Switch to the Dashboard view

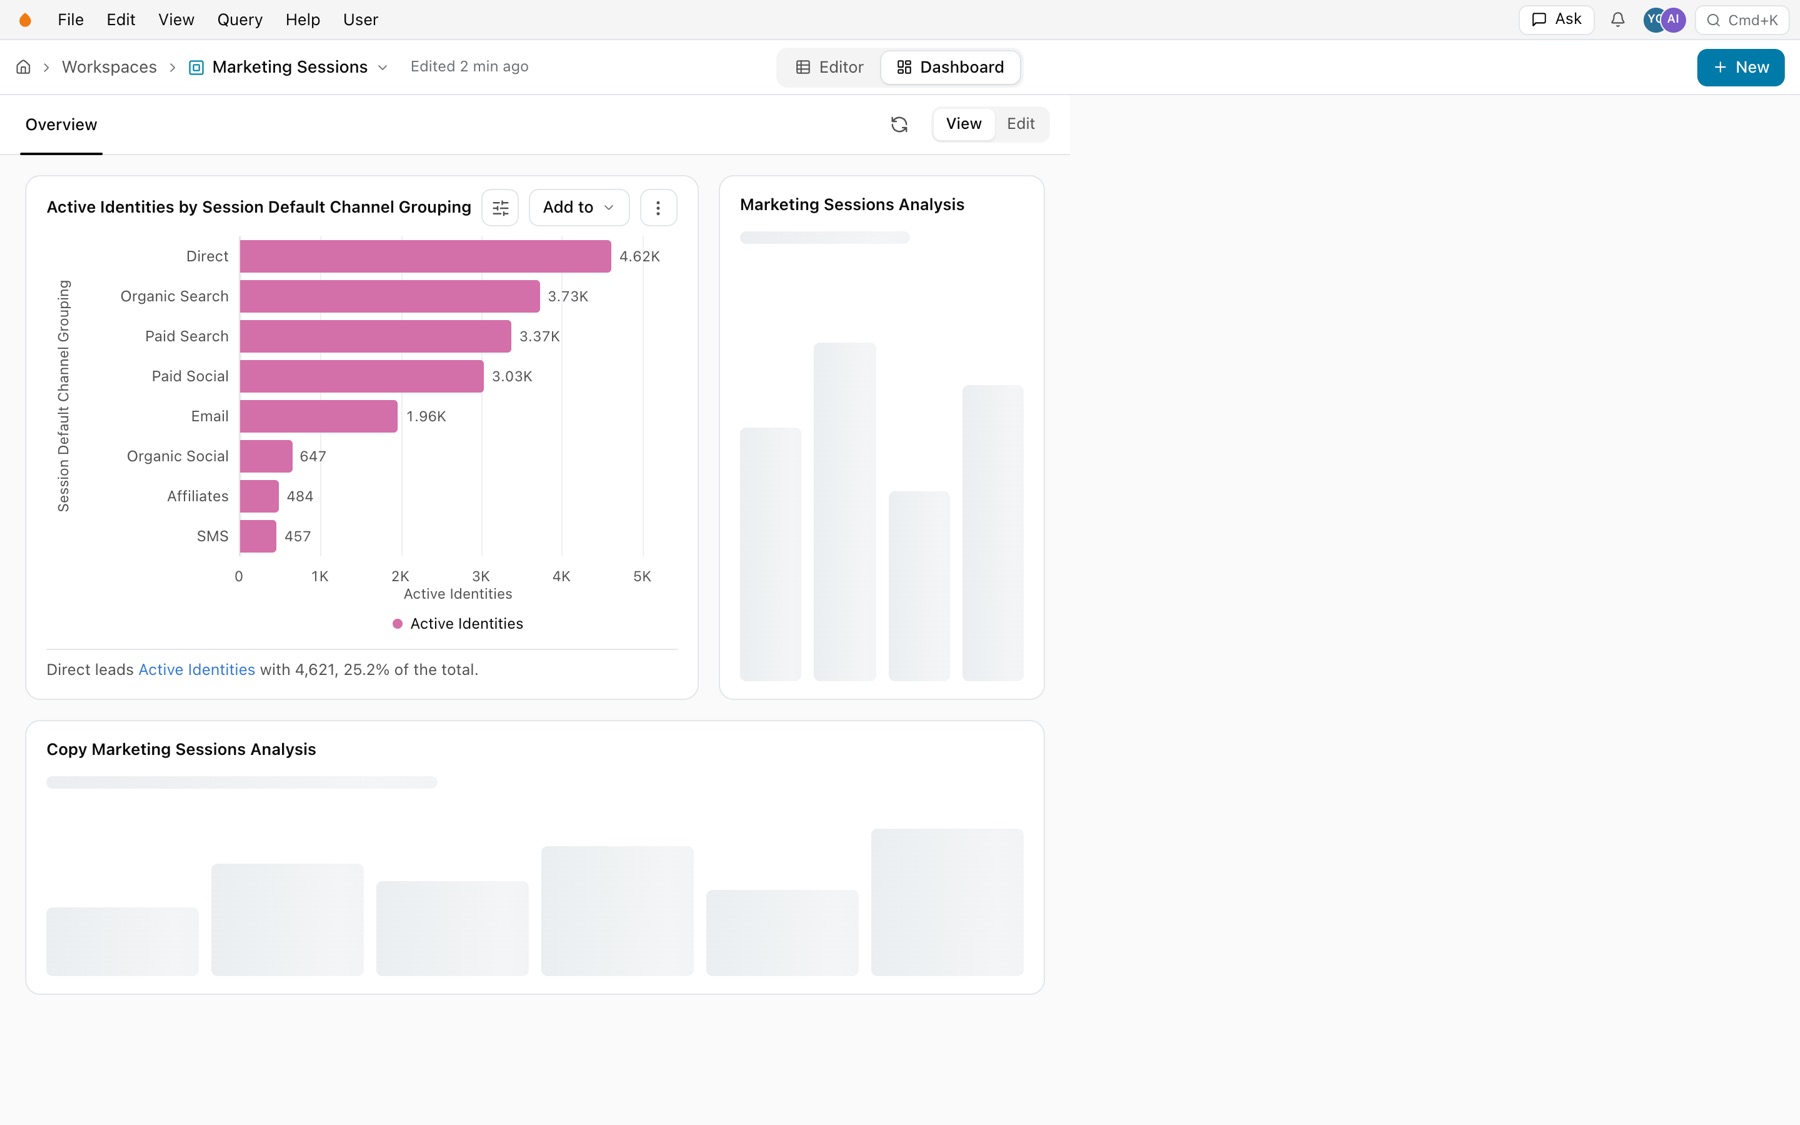(x=950, y=67)
